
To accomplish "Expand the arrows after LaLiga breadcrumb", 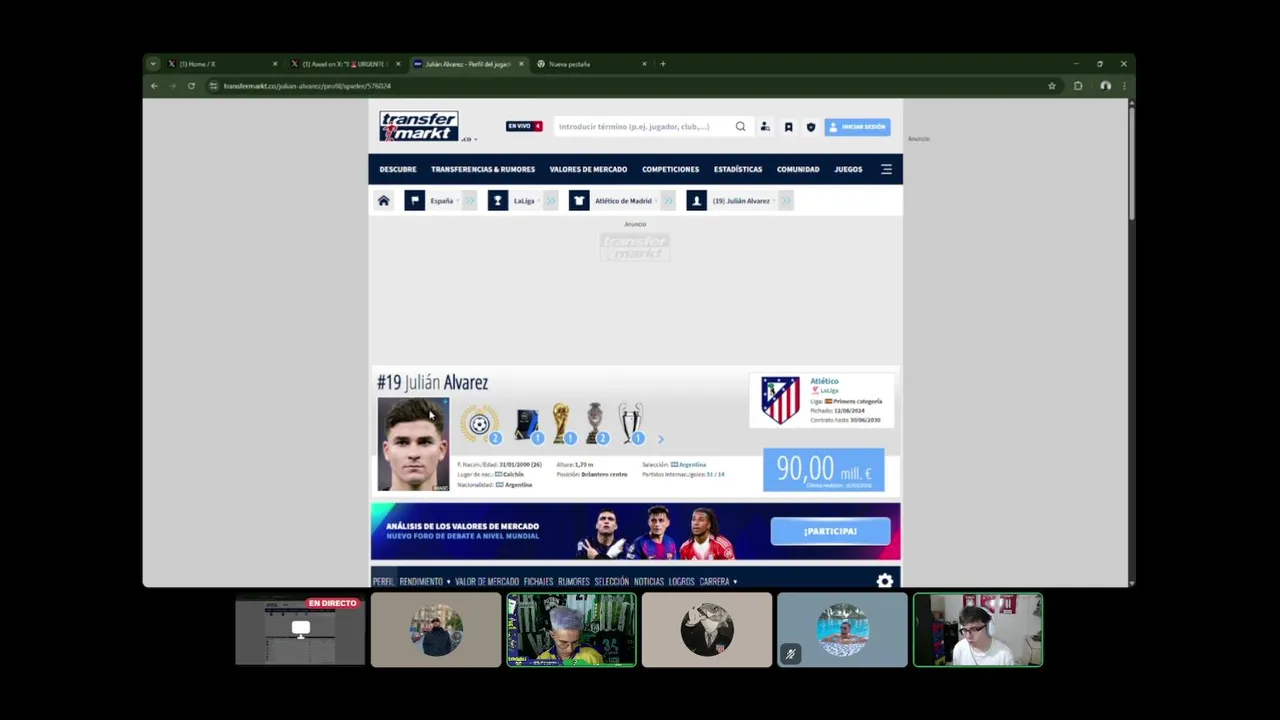I will click(x=551, y=201).
